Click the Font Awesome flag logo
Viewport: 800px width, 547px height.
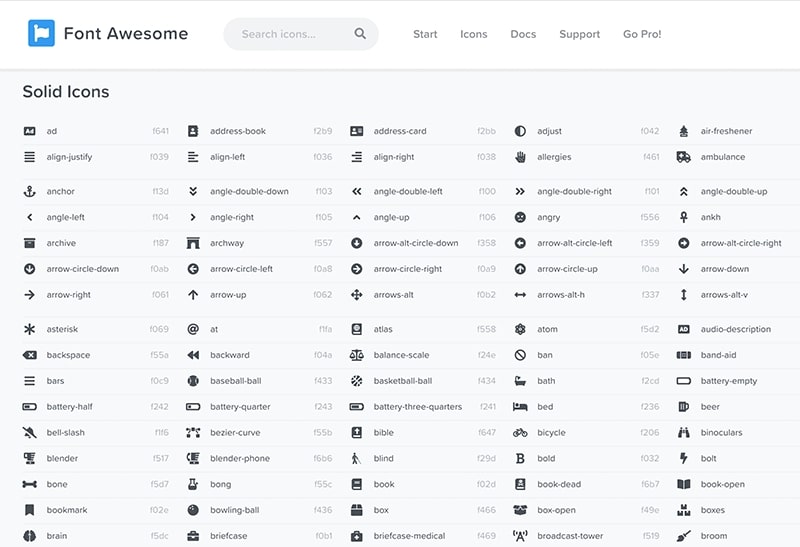click(x=41, y=33)
